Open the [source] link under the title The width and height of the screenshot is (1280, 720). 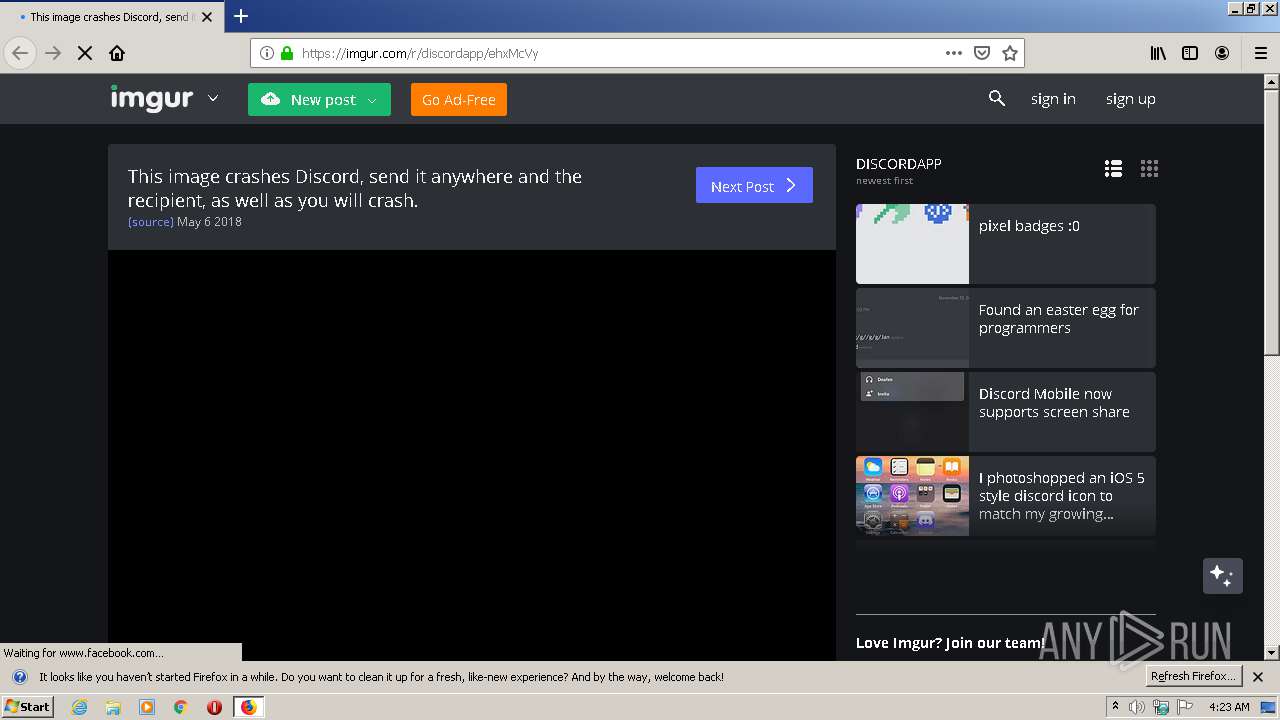(150, 222)
